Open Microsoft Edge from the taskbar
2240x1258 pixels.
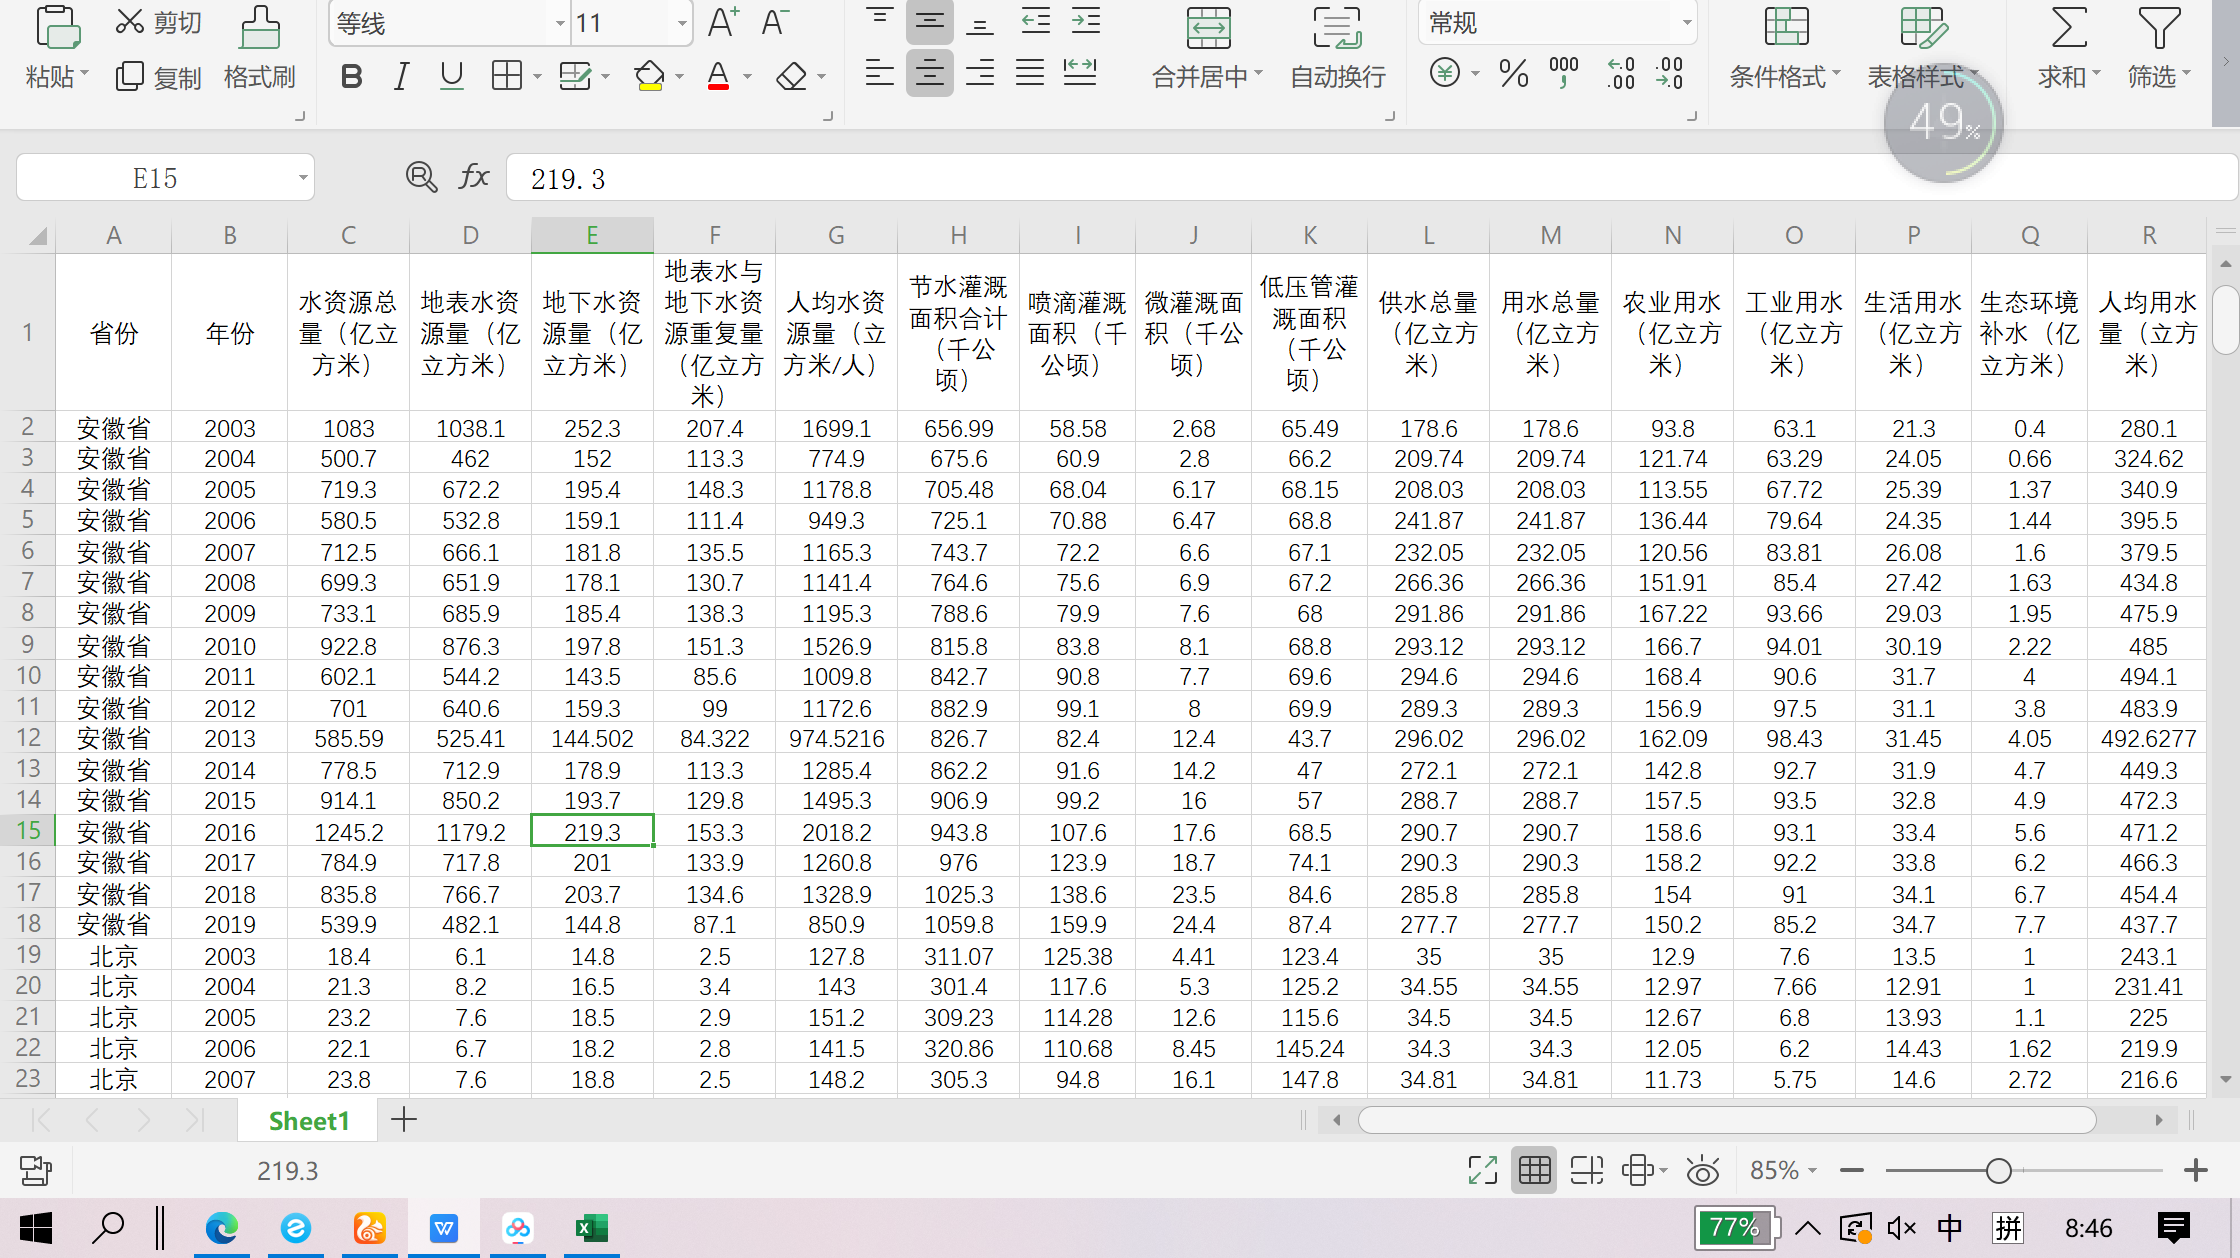(221, 1228)
